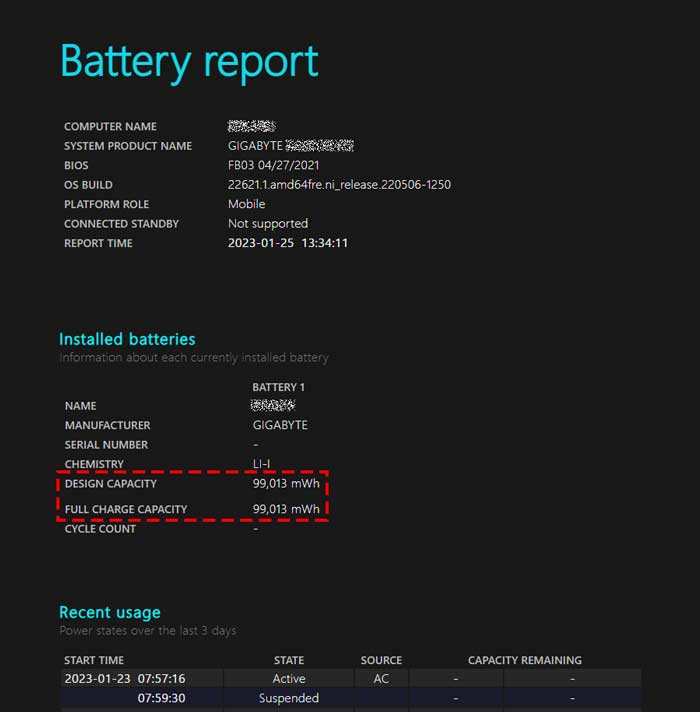Select the 'MANUFACTURER' label

coord(108,425)
